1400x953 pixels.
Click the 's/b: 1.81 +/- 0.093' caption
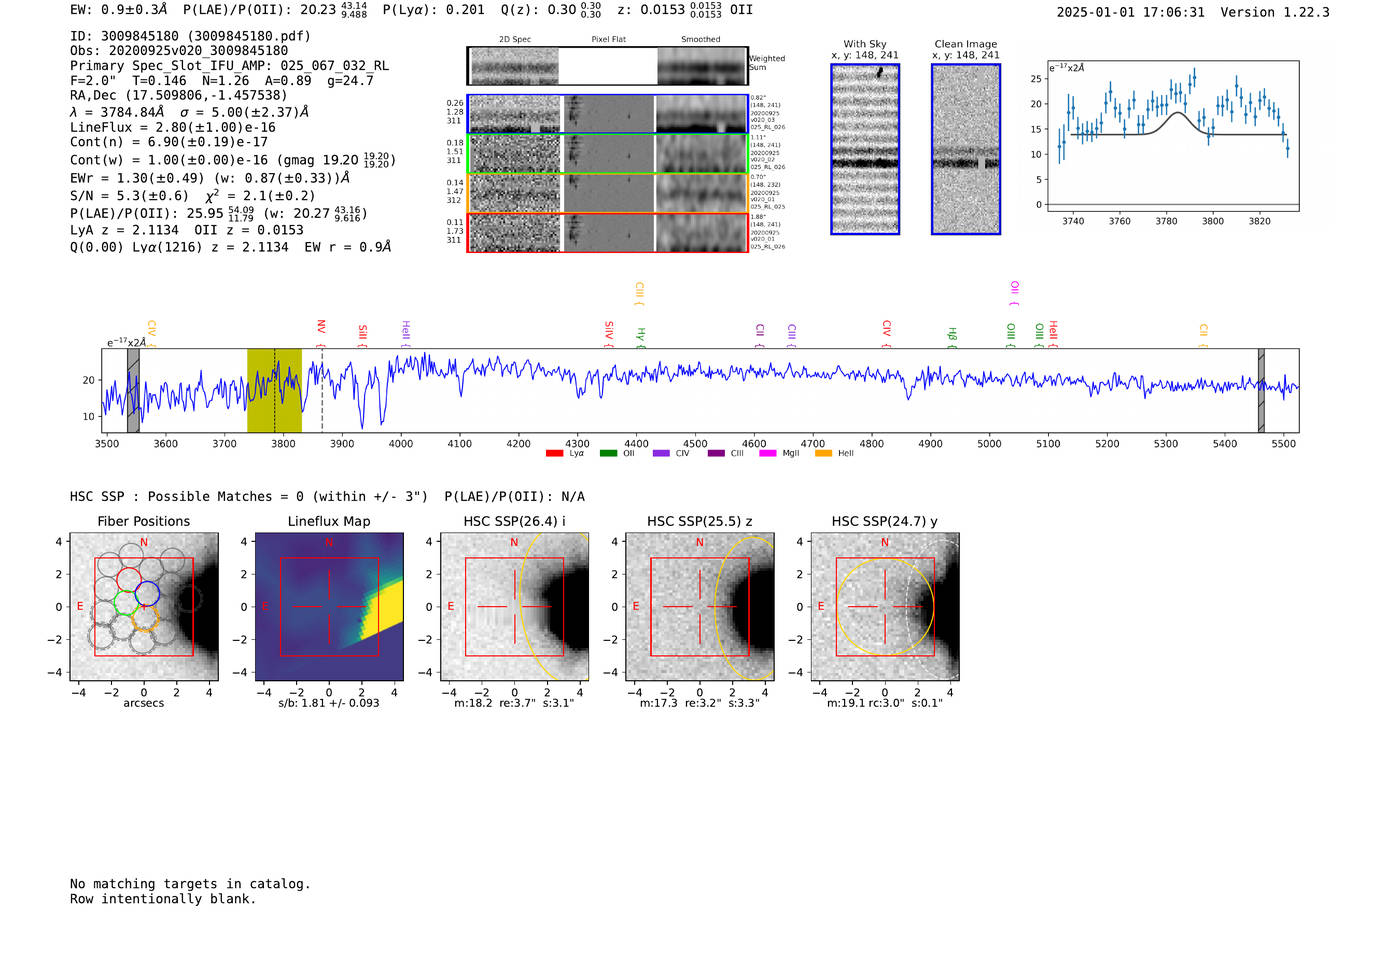(329, 703)
